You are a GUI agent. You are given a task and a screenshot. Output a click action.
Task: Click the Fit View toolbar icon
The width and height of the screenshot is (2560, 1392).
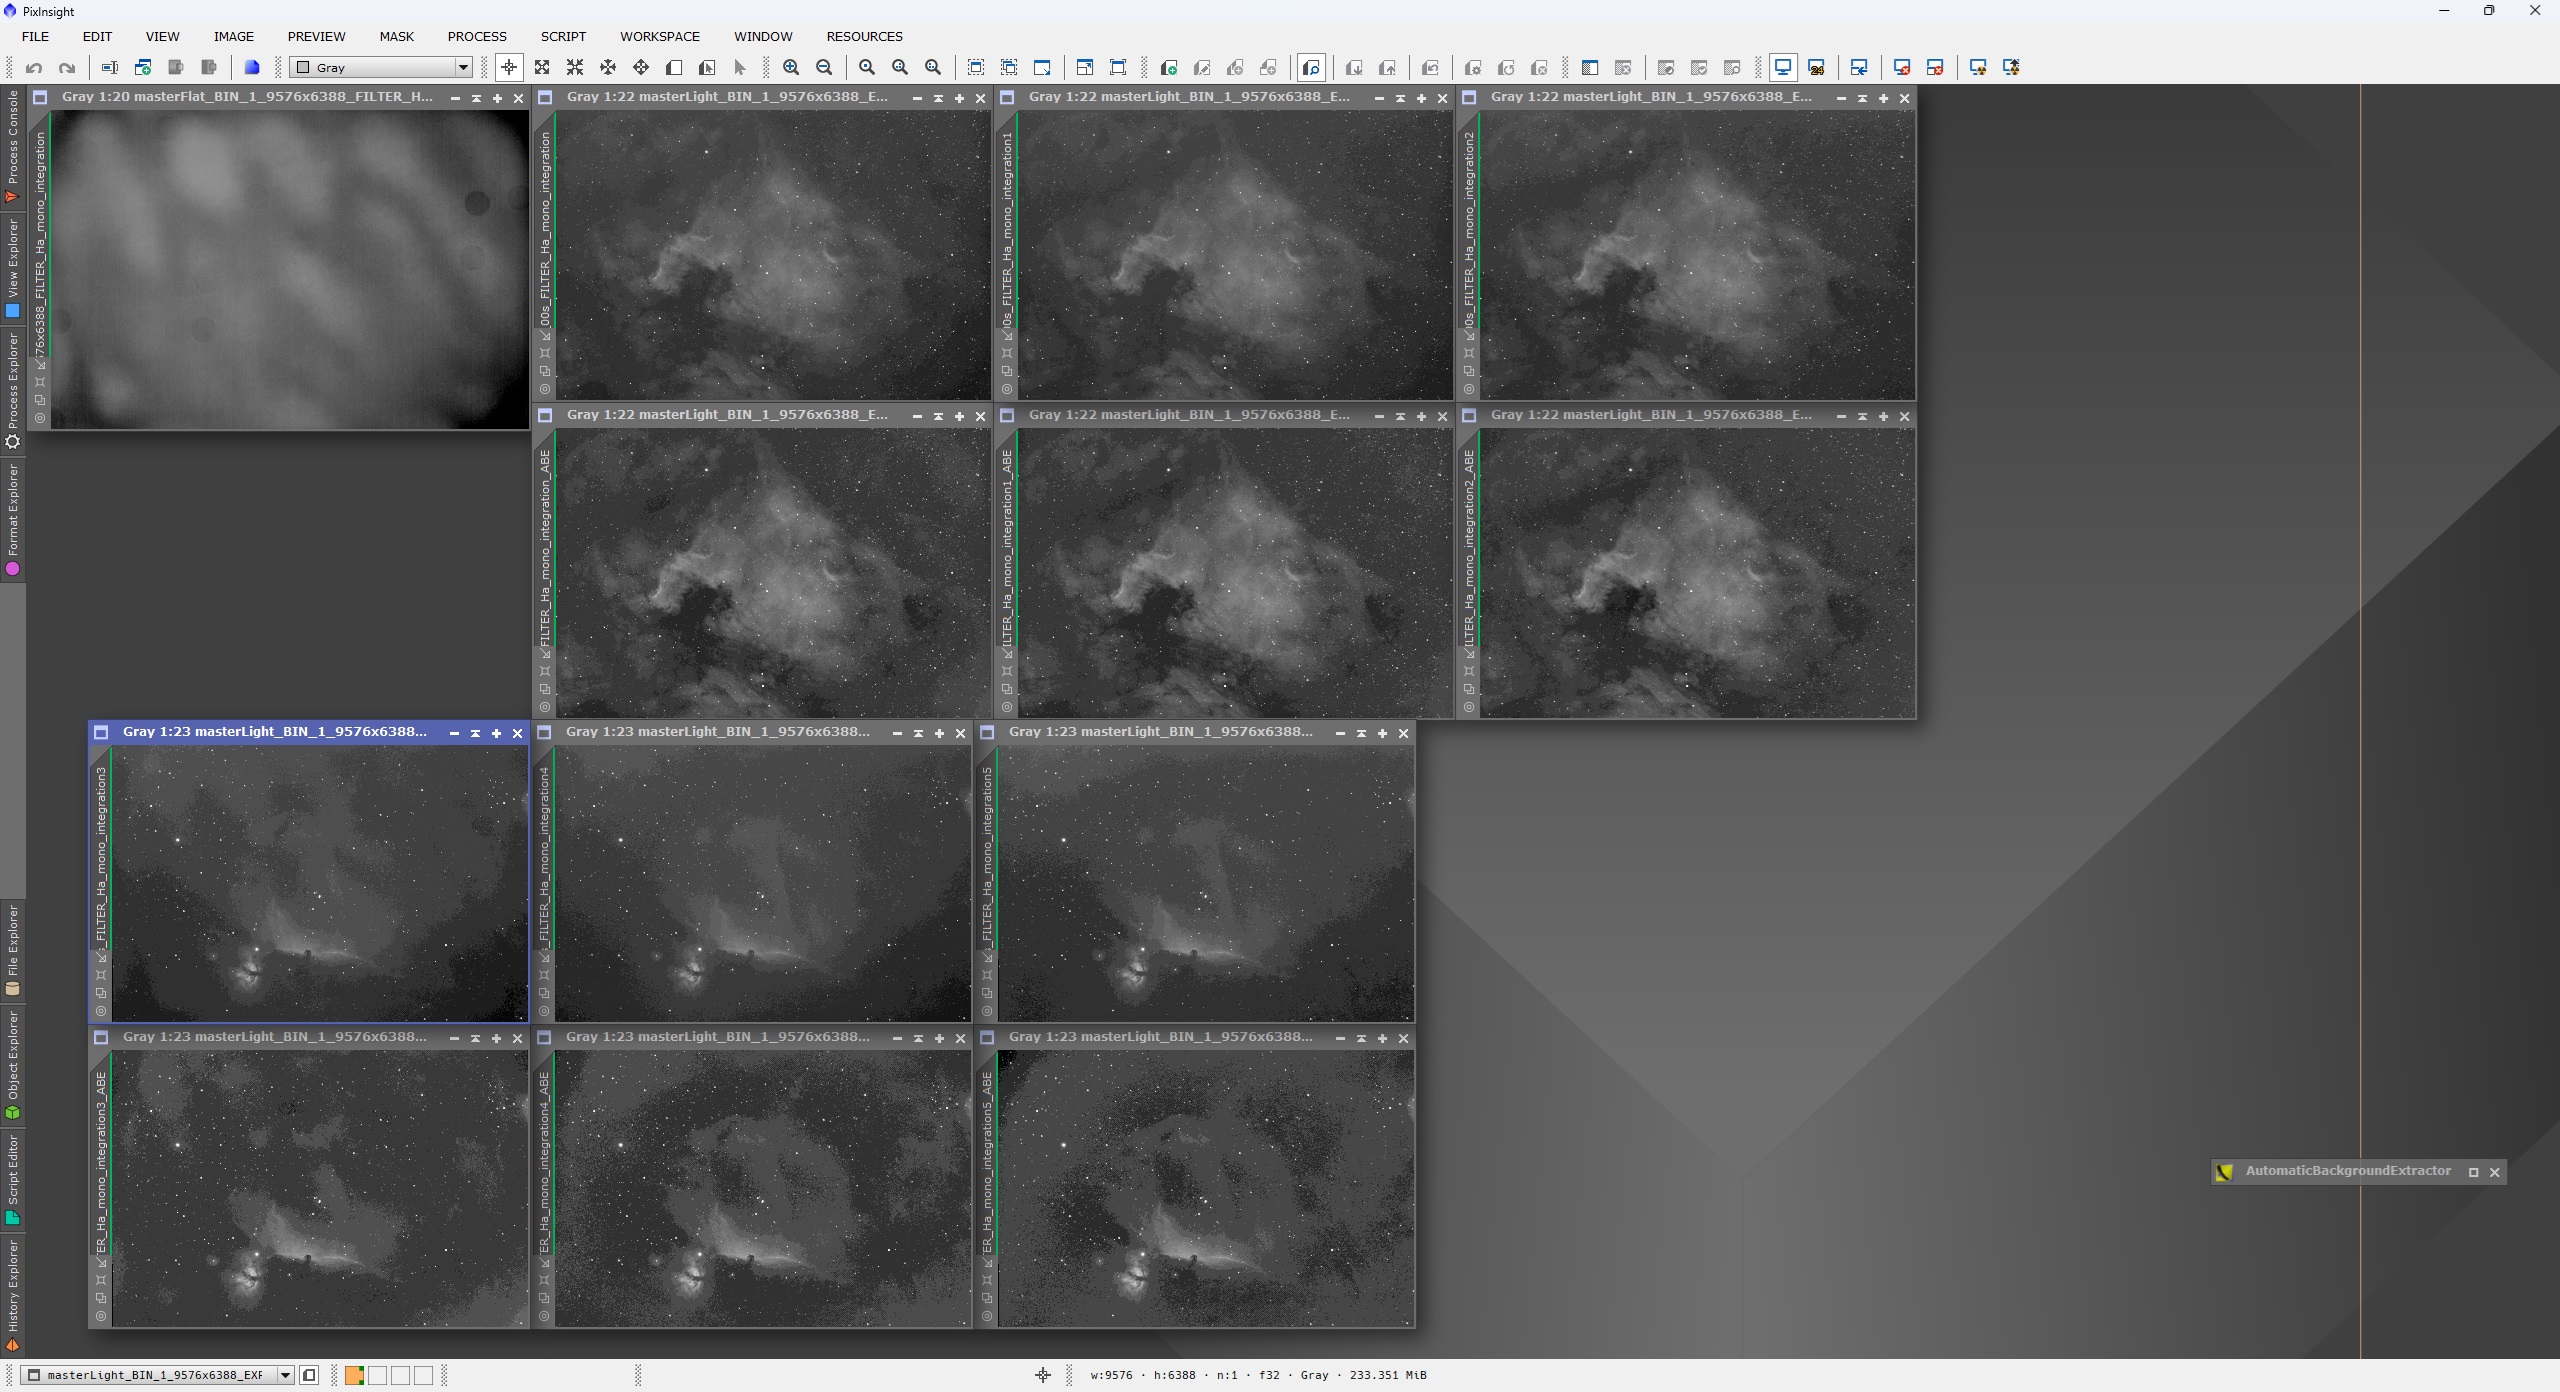976,68
